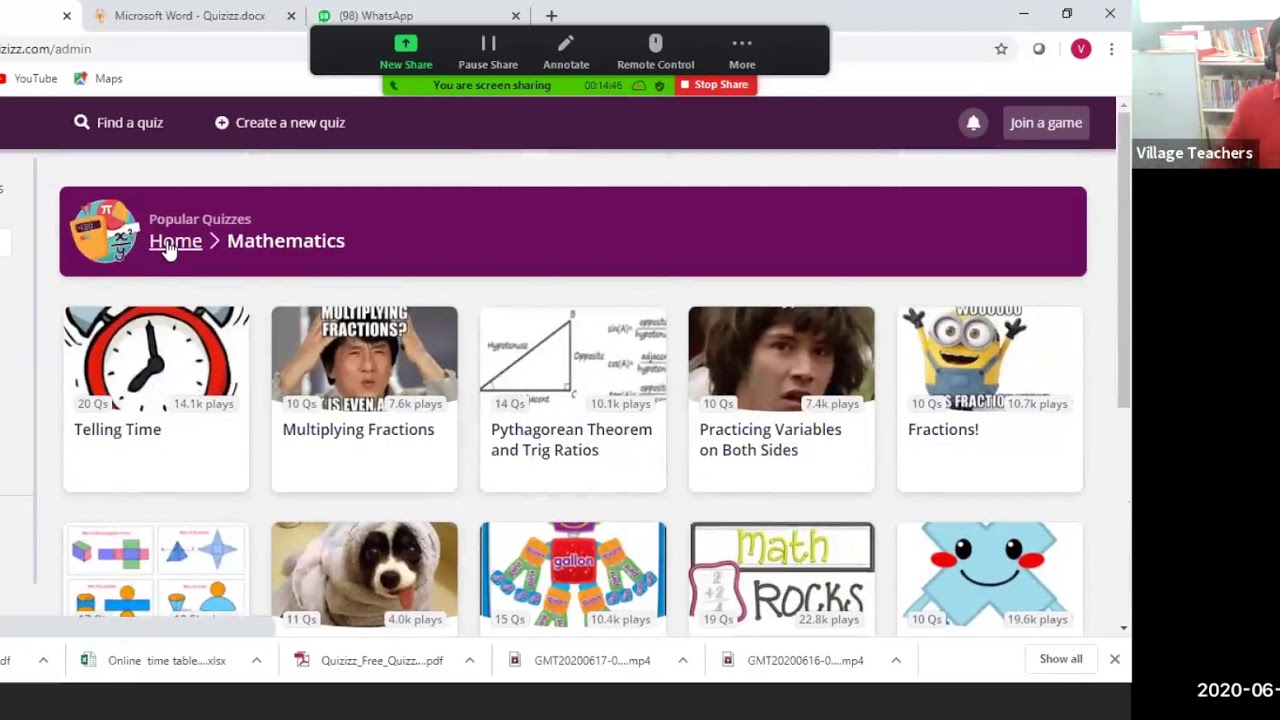
Task: Click the Mathematics category round icon
Action: 104,231
